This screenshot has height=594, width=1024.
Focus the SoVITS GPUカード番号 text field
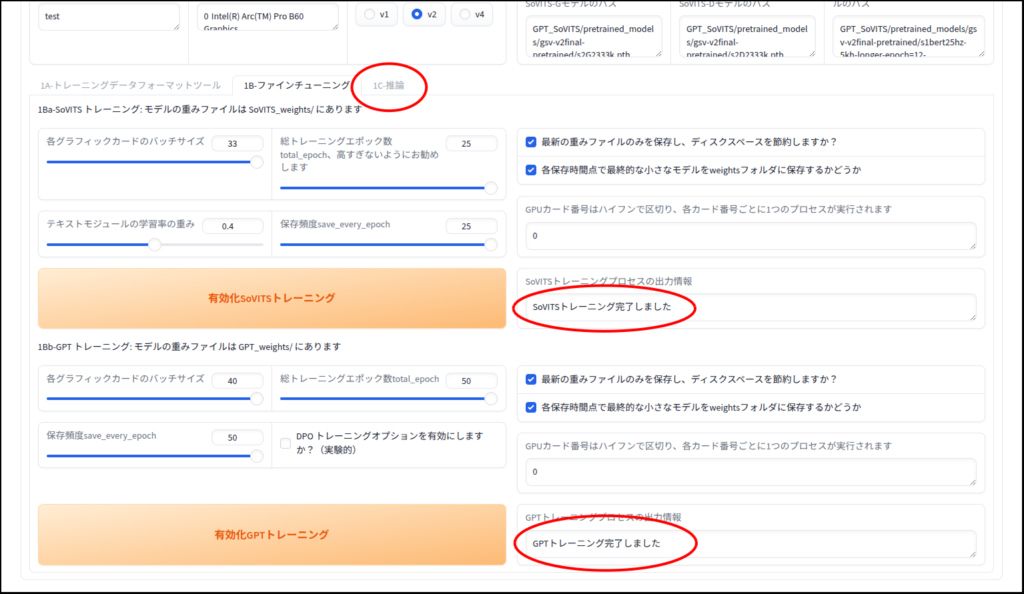(x=750, y=236)
